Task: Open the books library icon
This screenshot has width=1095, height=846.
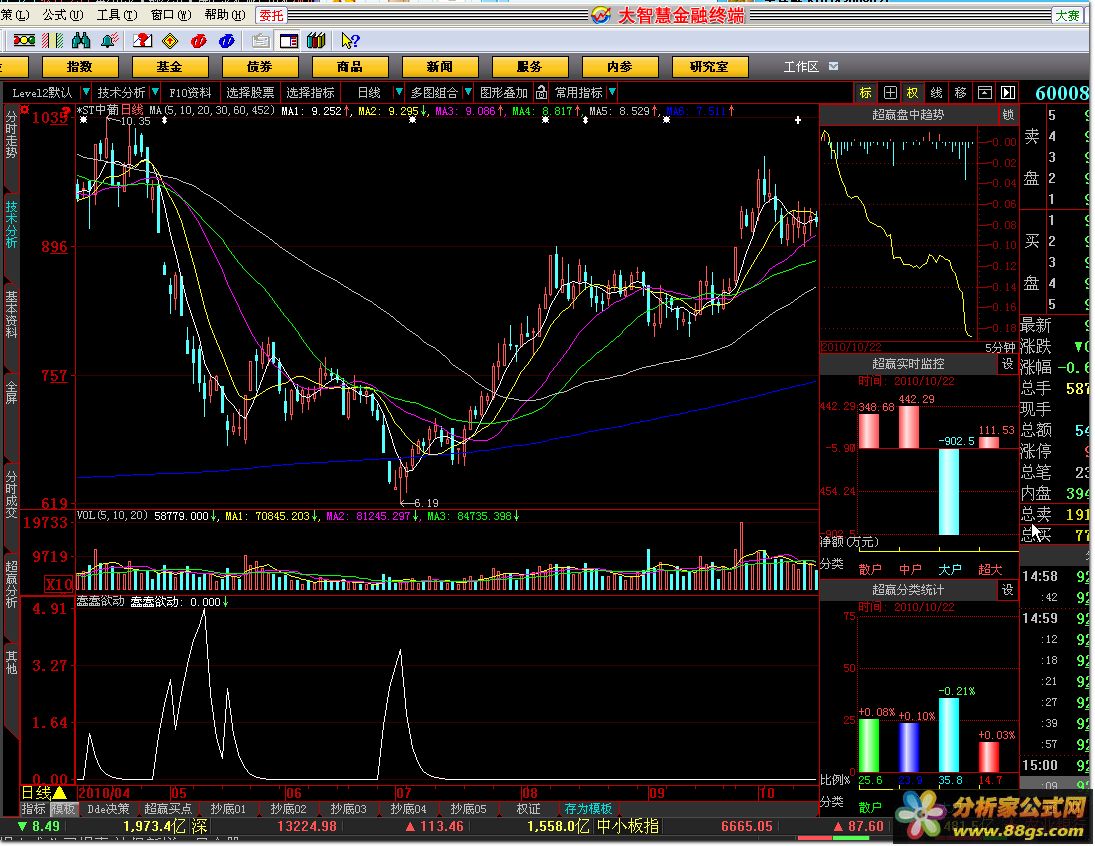Action: pyautogui.click(x=316, y=41)
